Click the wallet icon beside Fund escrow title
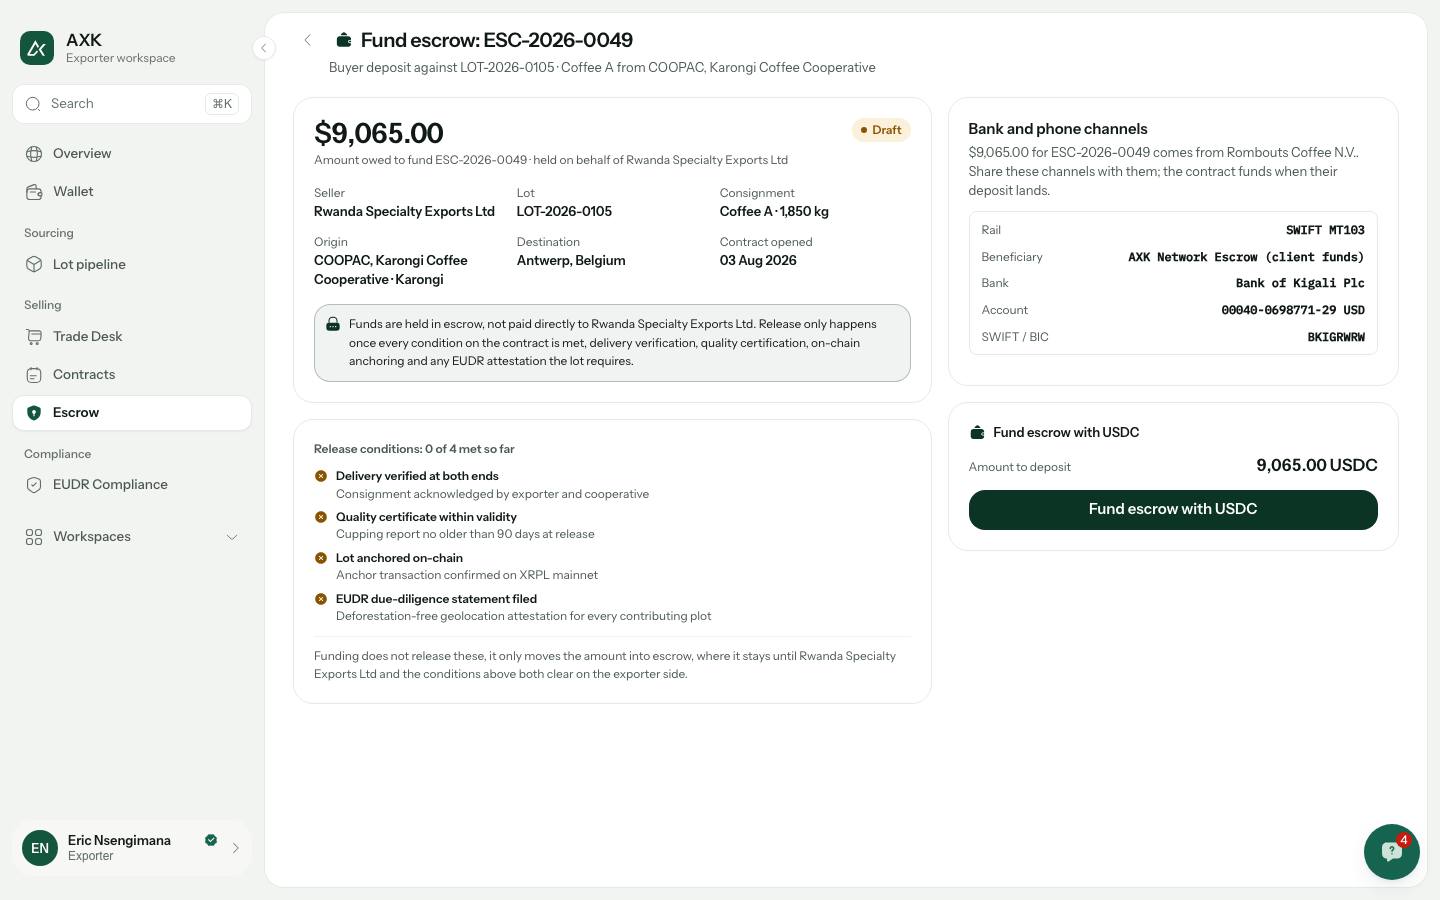The height and width of the screenshot is (900, 1440). coord(344,40)
